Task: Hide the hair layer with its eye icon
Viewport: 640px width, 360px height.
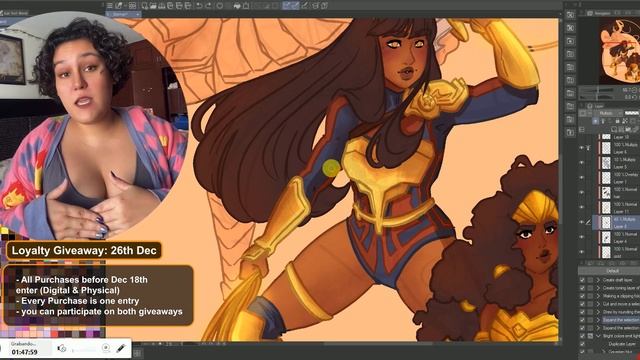Action: coord(581,192)
